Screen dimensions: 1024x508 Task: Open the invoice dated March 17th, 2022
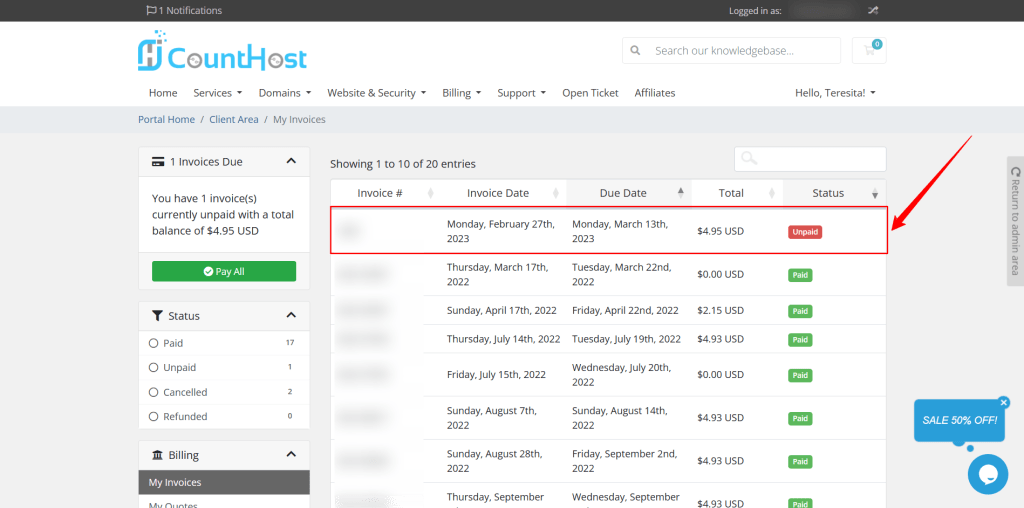point(609,275)
